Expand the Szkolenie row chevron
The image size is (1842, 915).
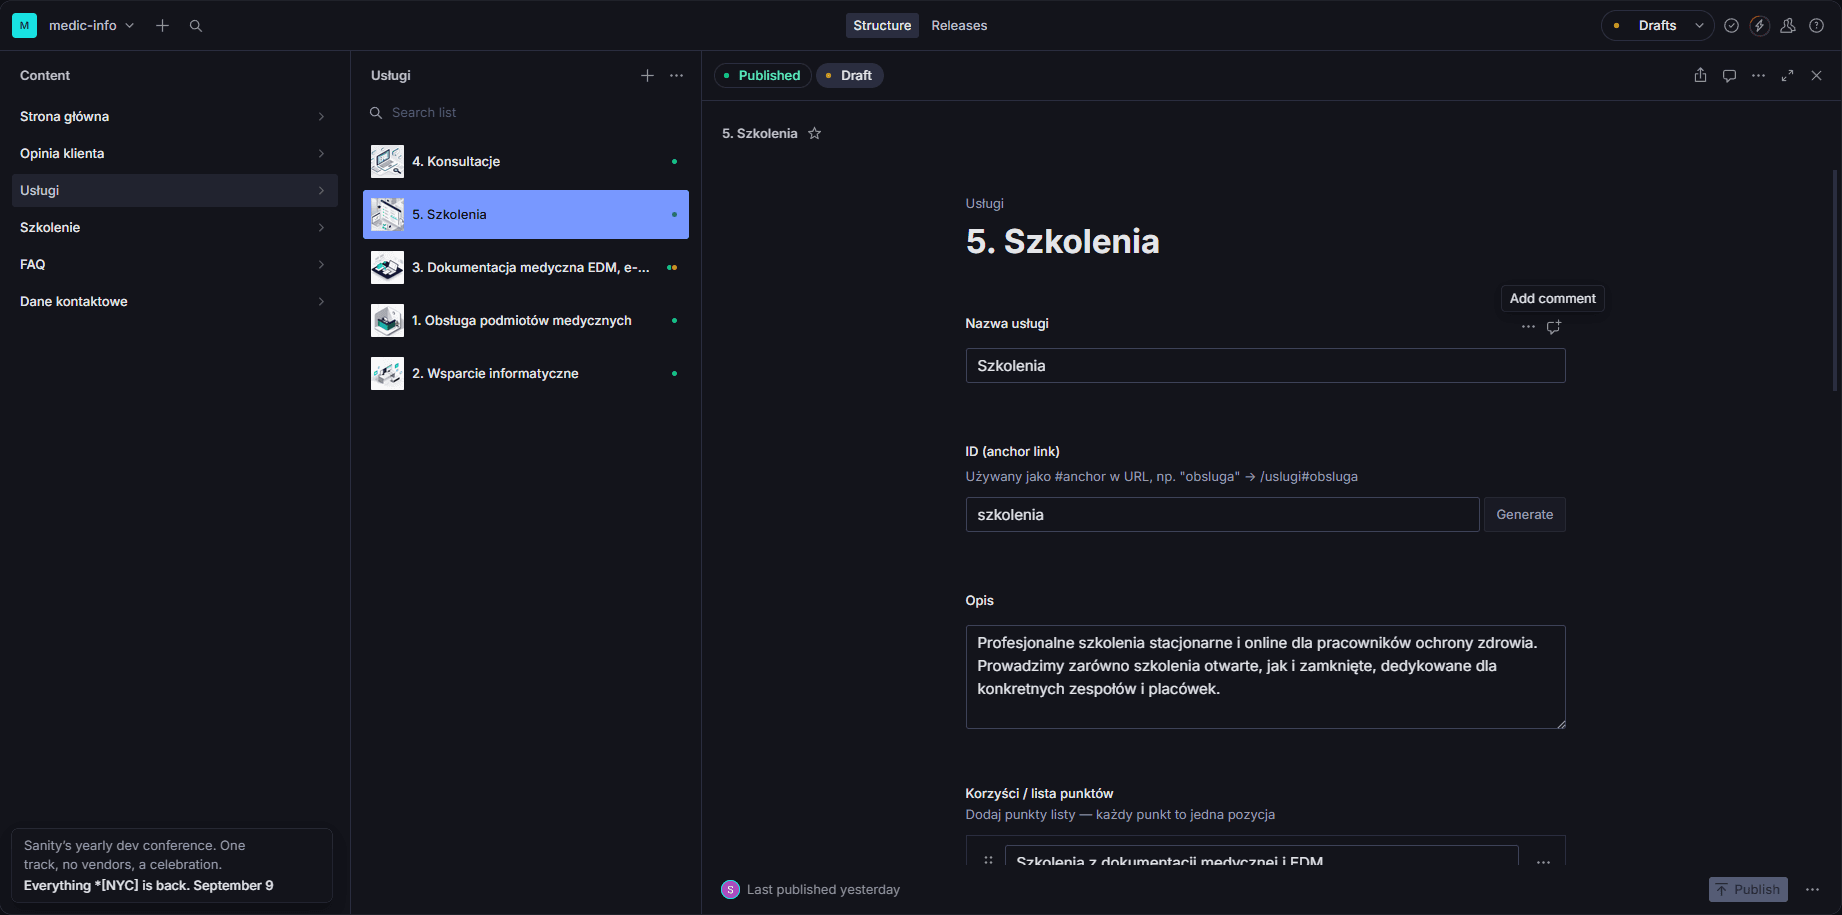(321, 228)
